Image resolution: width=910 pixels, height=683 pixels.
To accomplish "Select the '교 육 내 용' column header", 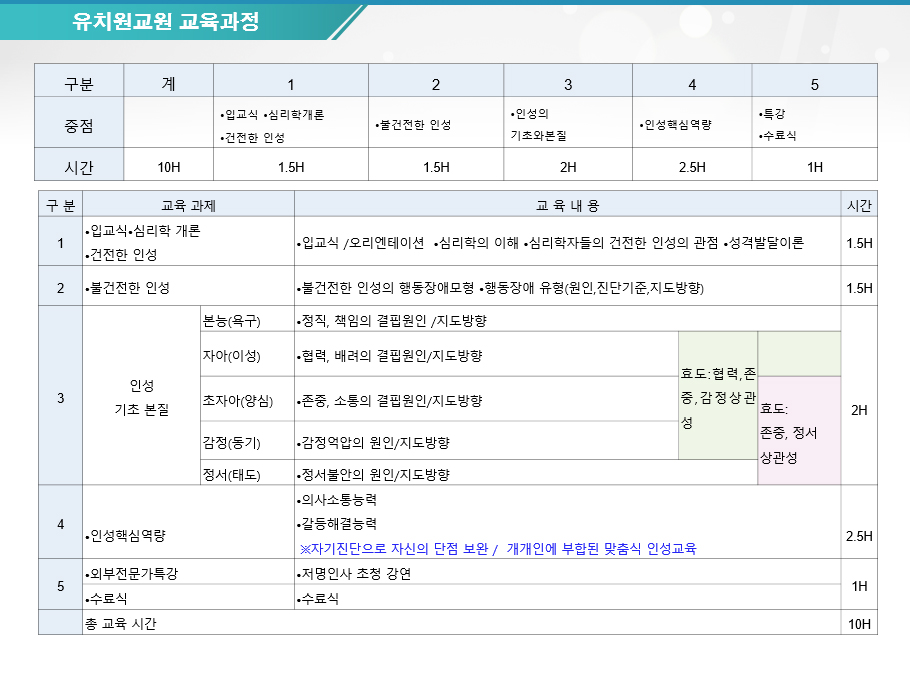I will (x=568, y=205).
